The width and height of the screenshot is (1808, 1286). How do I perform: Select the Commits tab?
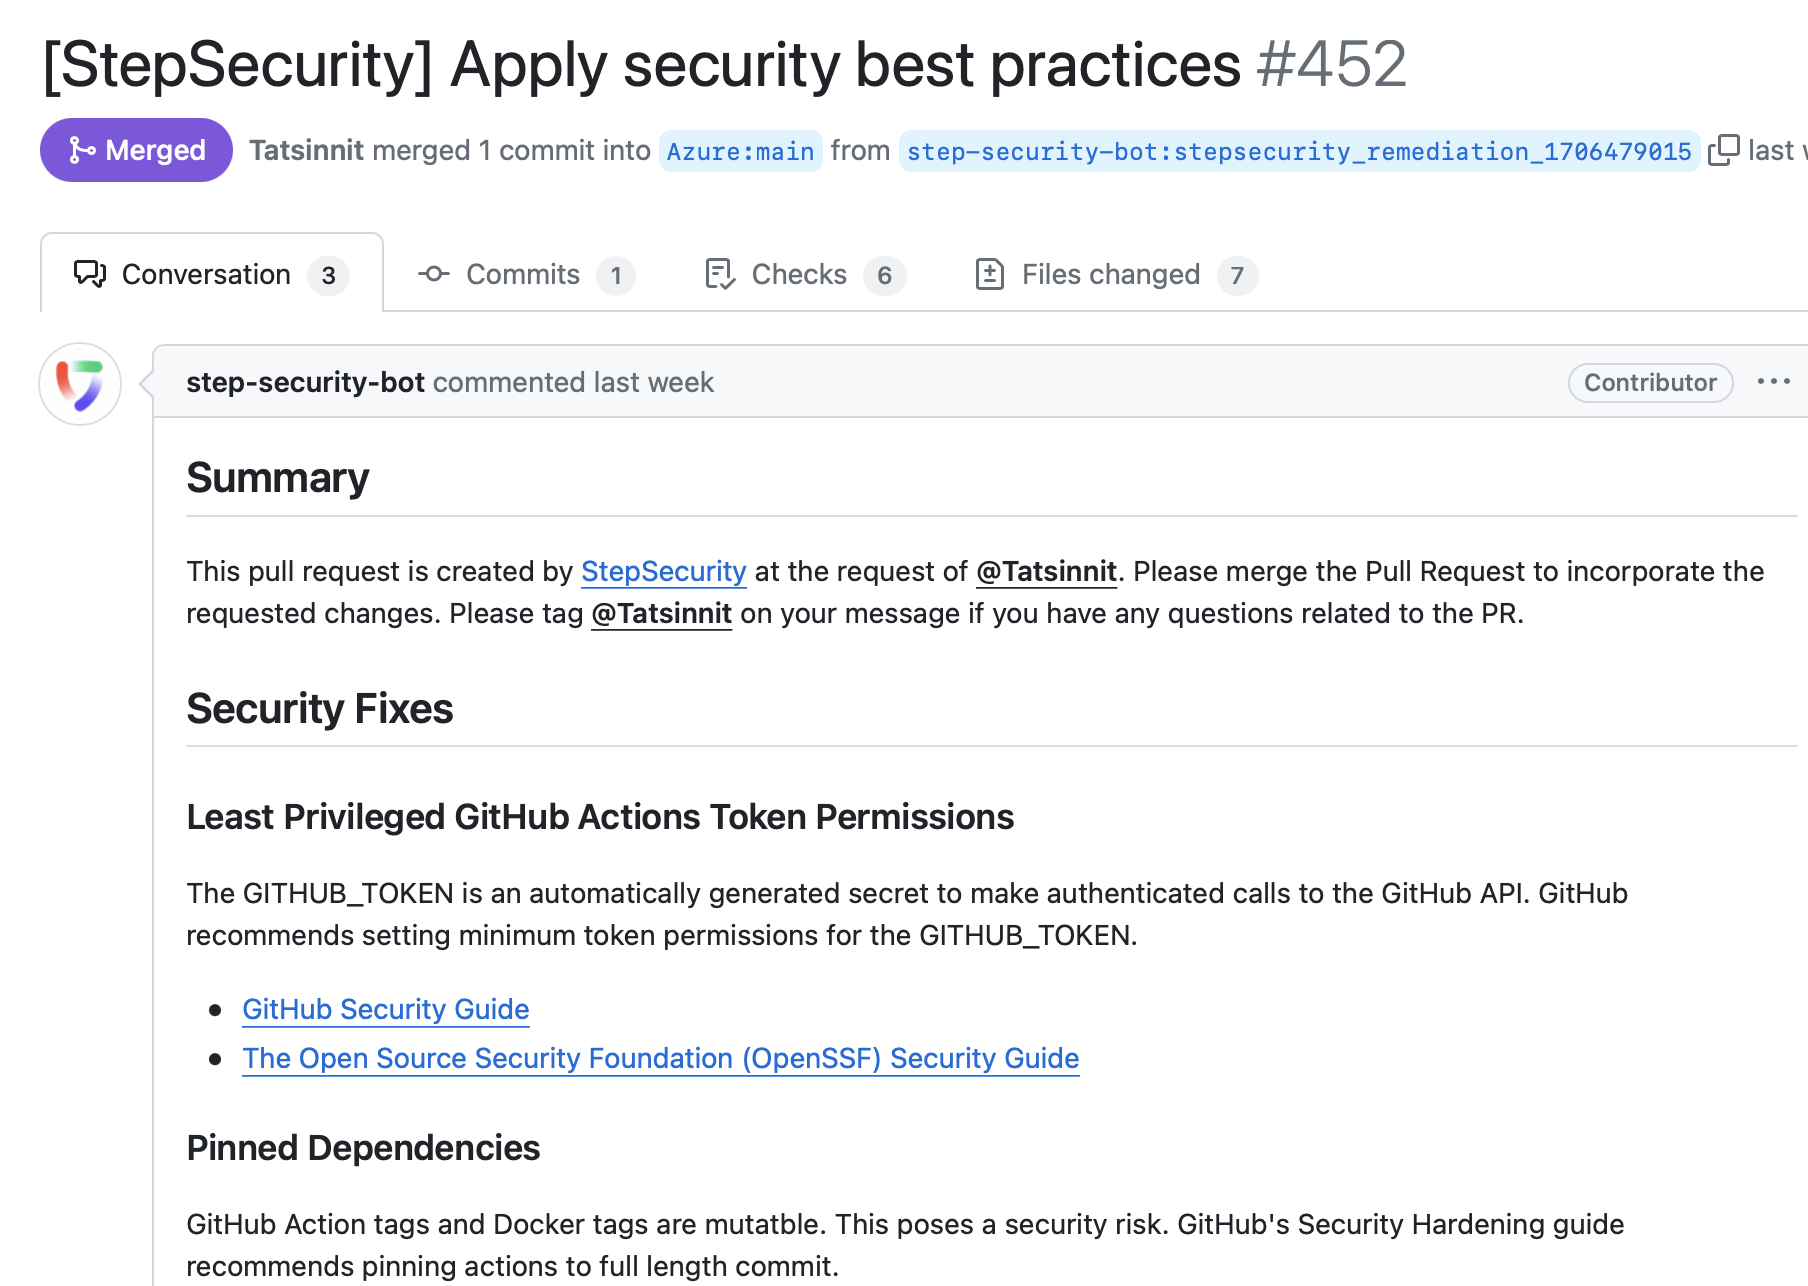(x=523, y=274)
